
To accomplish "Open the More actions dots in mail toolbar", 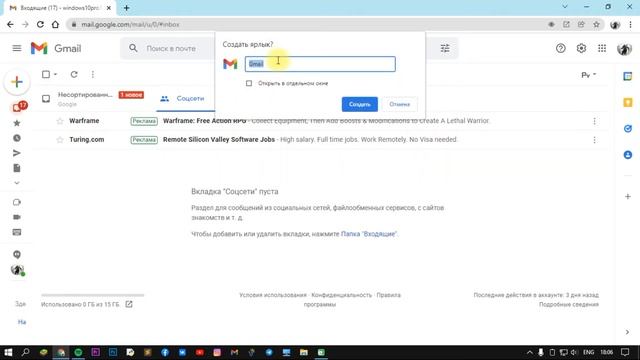I will pyautogui.click(x=93, y=74).
